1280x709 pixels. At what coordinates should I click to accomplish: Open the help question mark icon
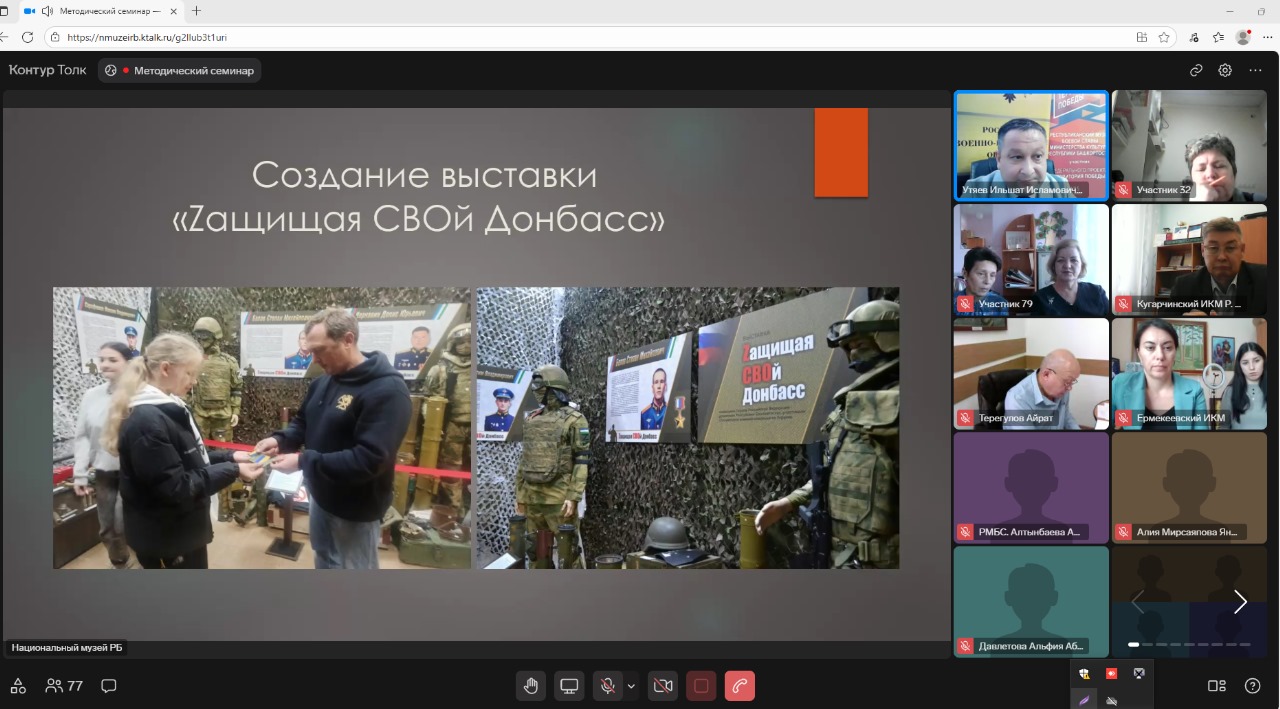1252,686
